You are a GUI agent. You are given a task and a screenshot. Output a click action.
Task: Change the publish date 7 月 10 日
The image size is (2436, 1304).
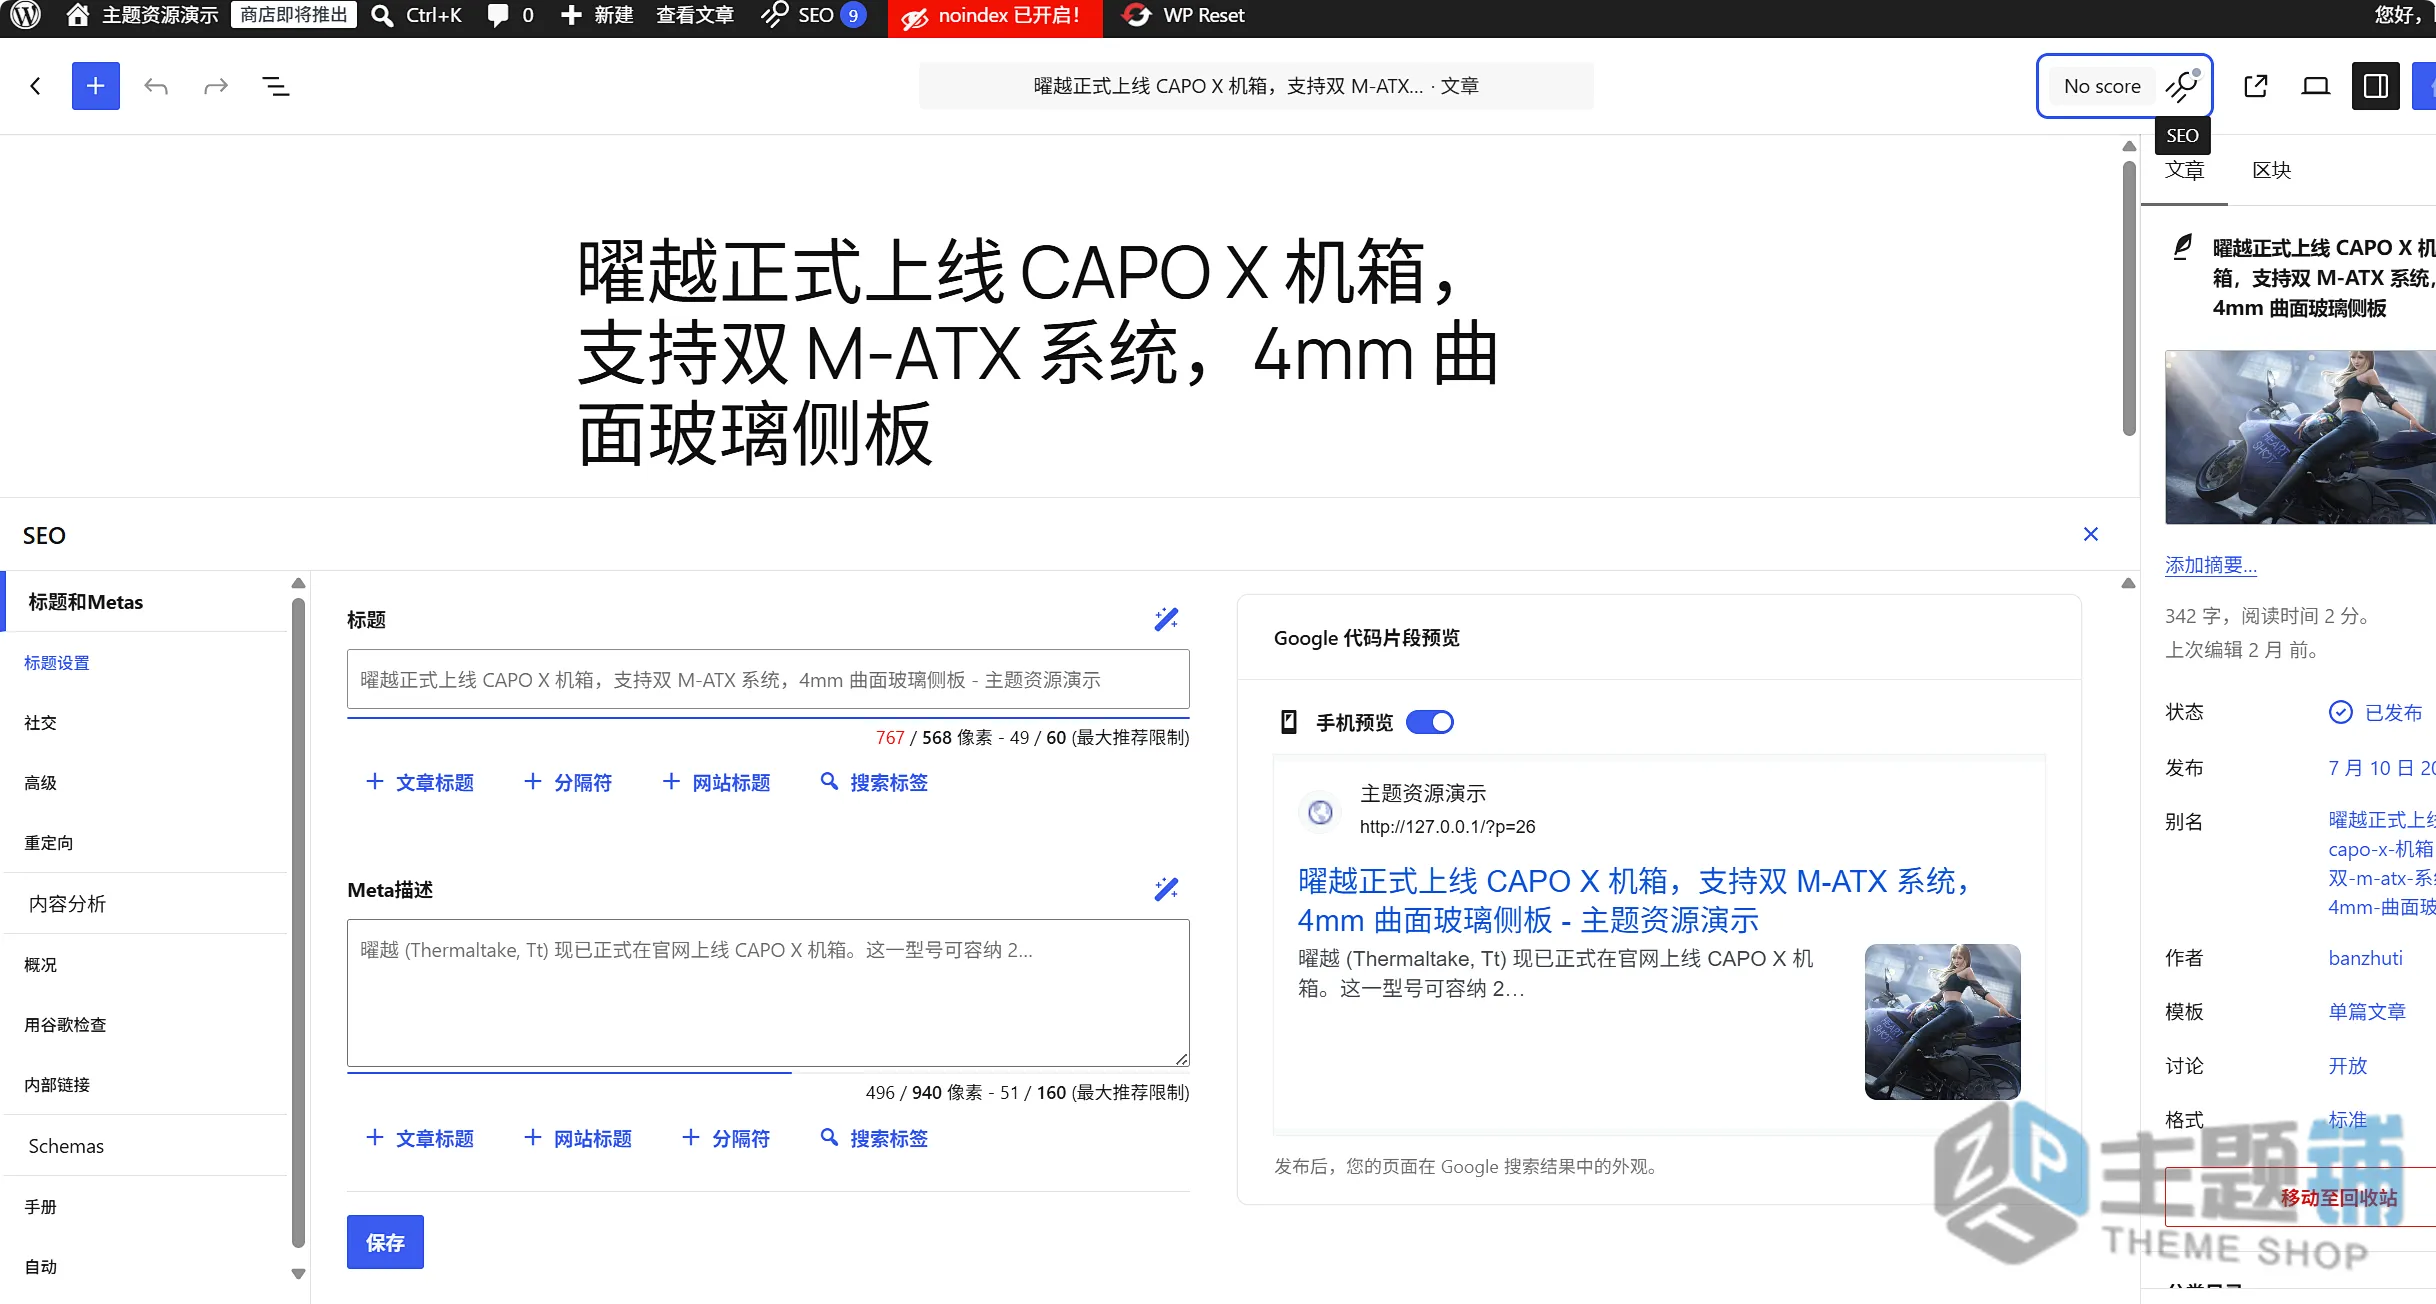(2382, 768)
